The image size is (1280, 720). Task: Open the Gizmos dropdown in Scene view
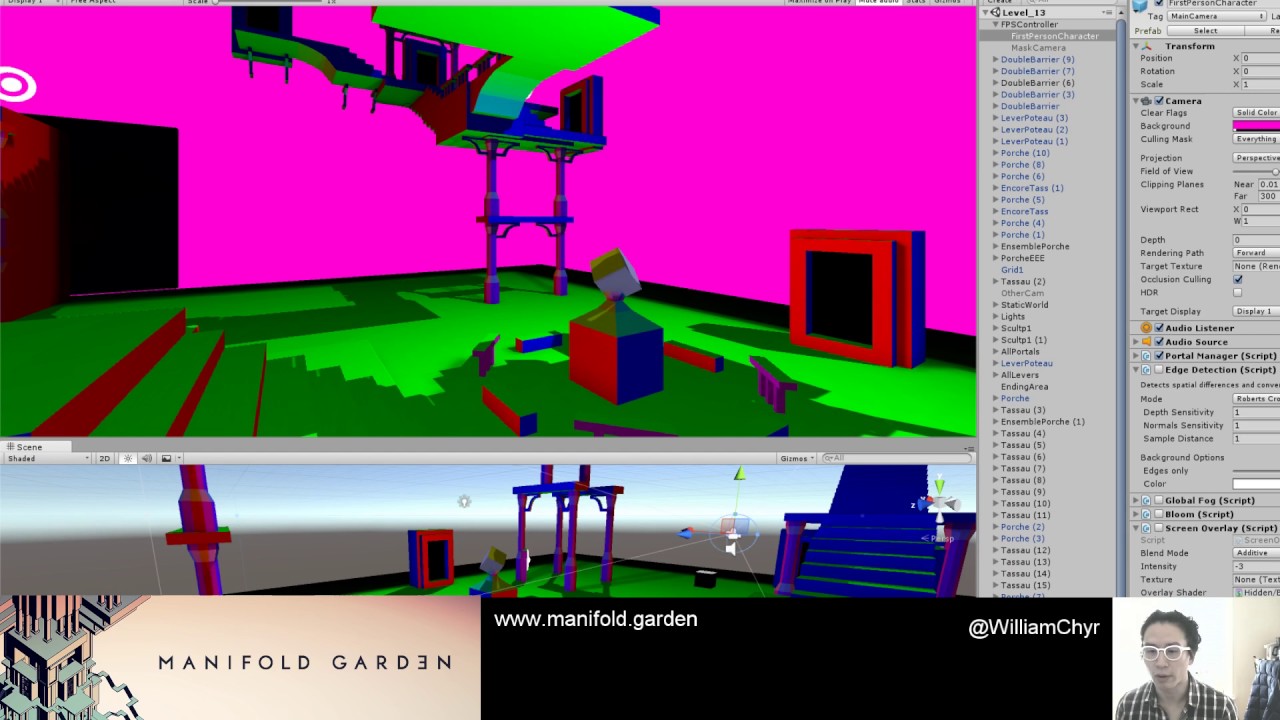797,458
